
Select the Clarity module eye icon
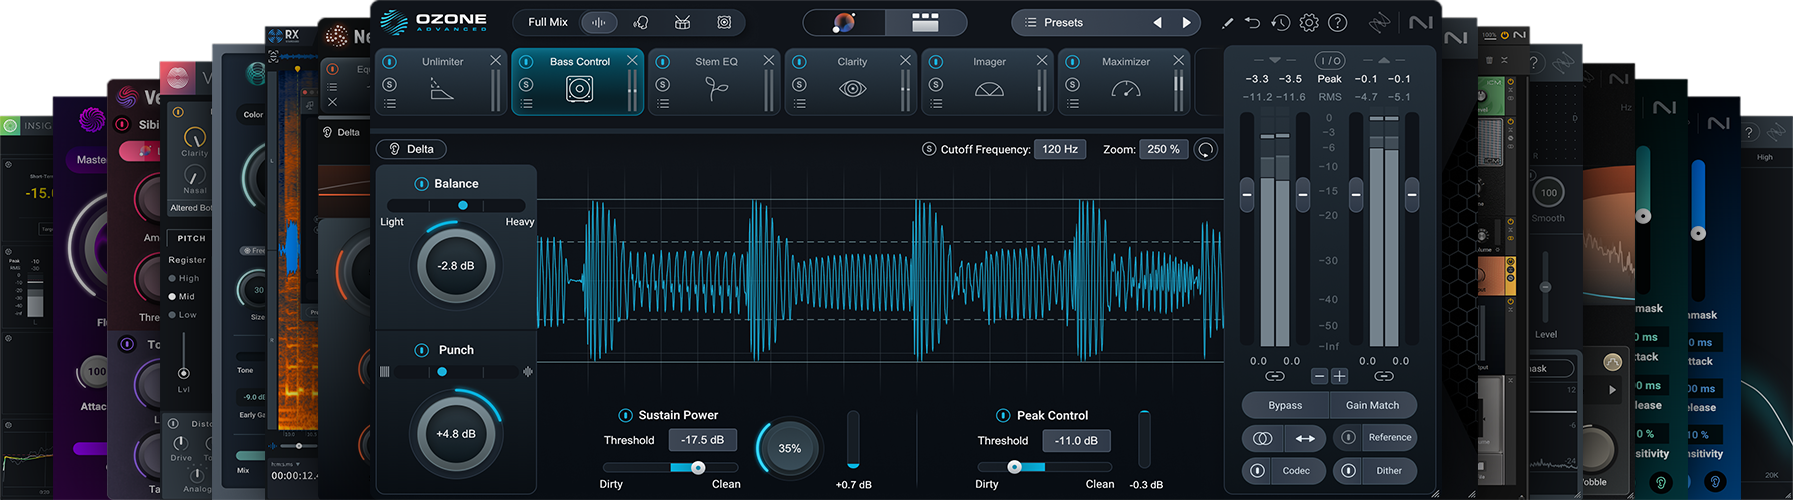[852, 89]
